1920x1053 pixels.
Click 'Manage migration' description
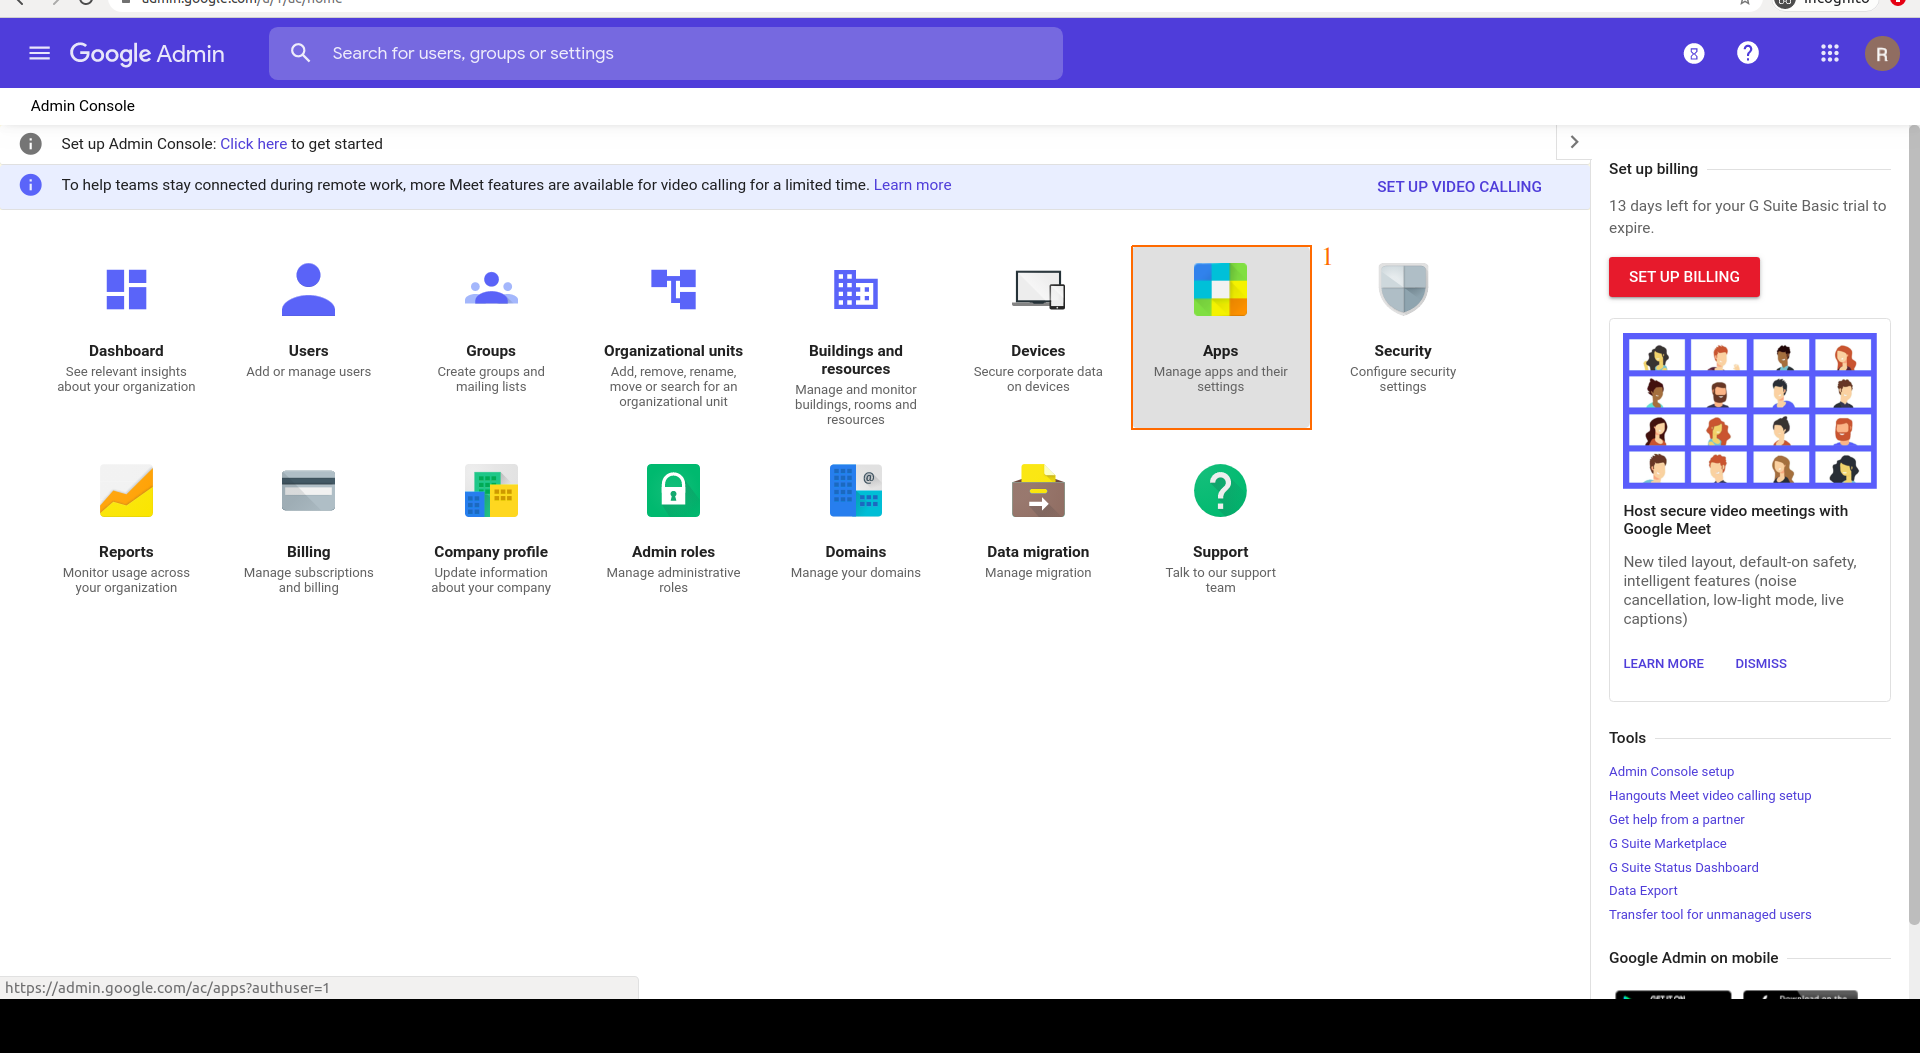[x=1038, y=573]
